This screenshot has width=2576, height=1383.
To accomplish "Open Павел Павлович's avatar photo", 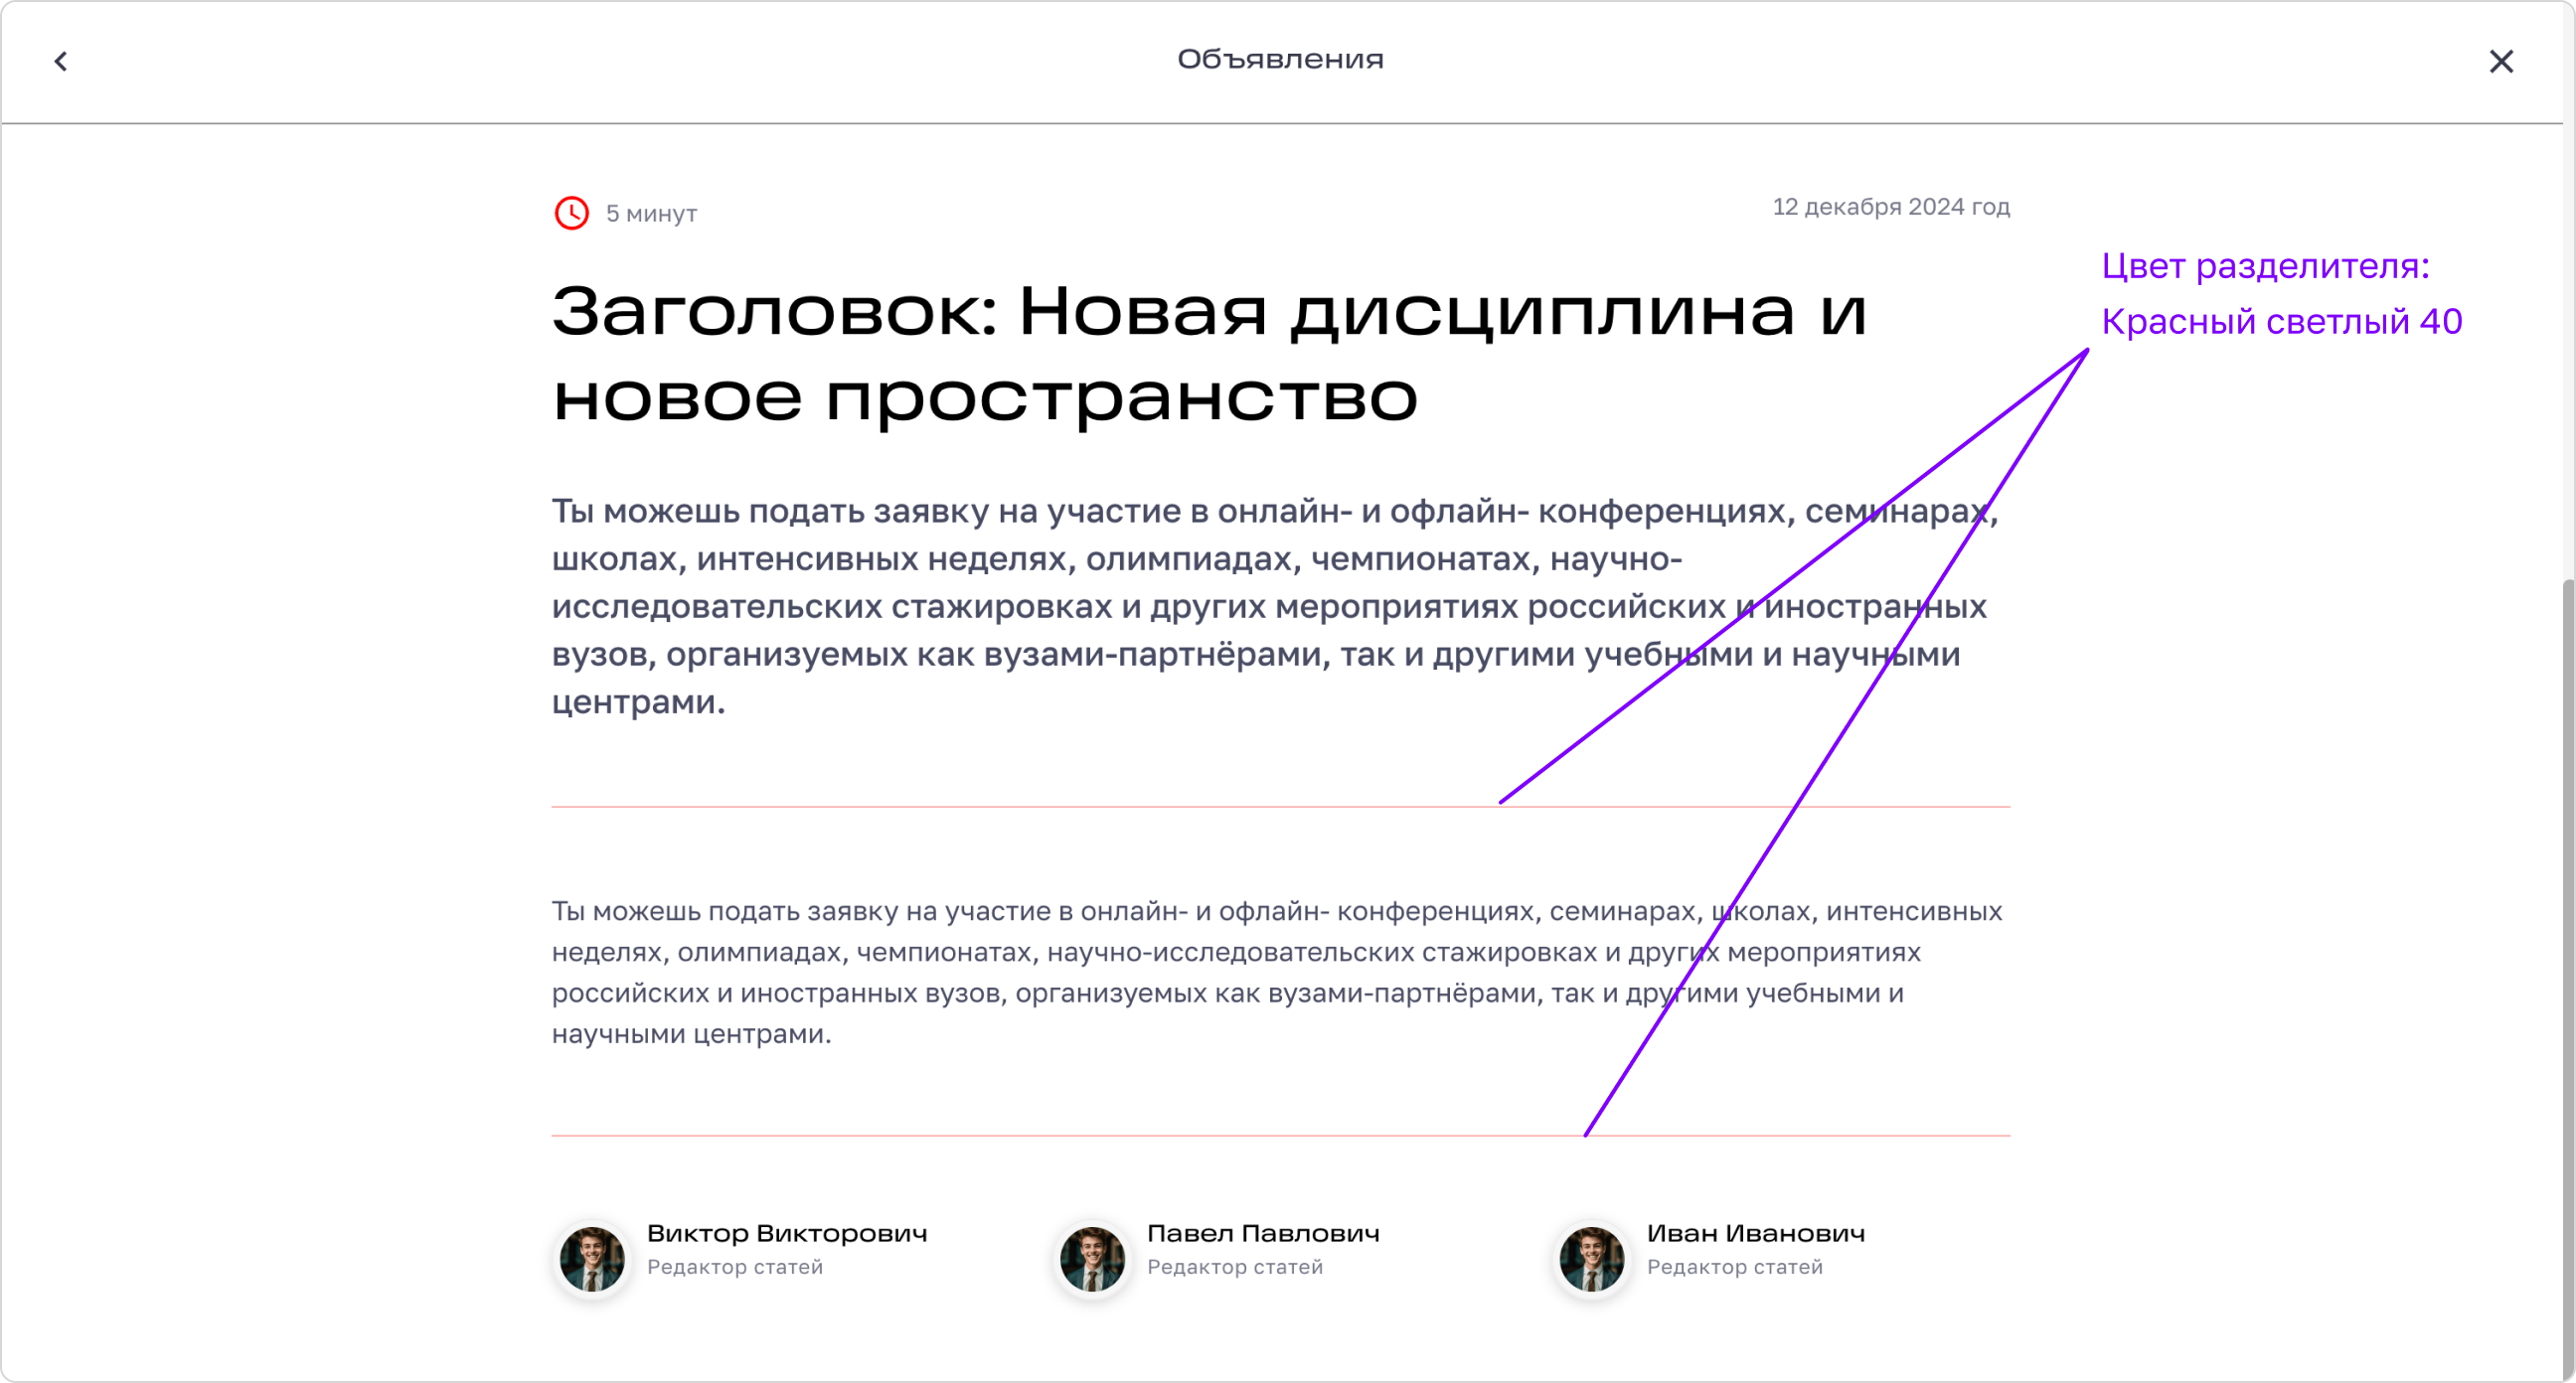I will click(x=1092, y=1259).
